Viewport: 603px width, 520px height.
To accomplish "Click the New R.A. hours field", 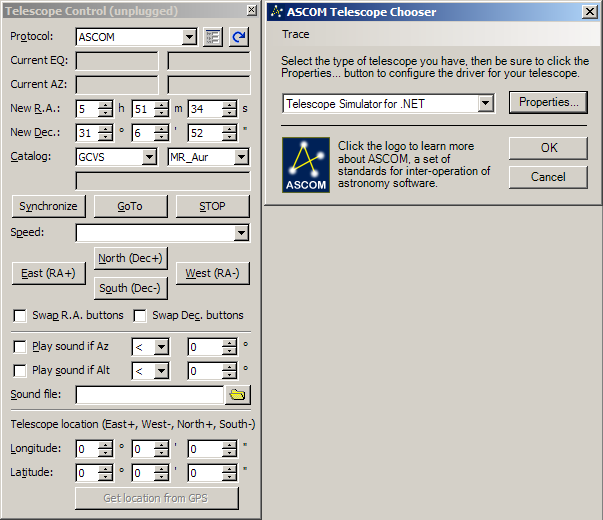I will tap(88, 109).
